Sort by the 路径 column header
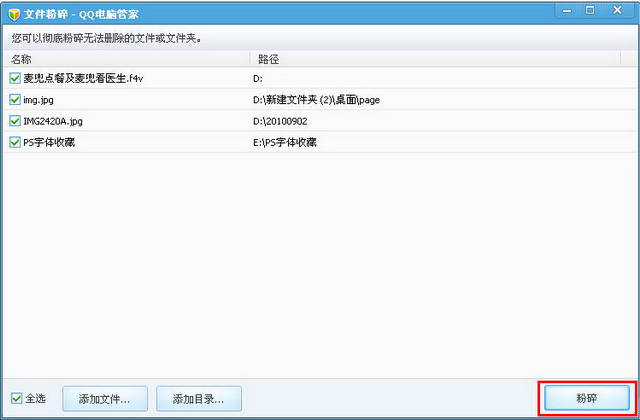640x420 pixels. (x=435, y=59)
